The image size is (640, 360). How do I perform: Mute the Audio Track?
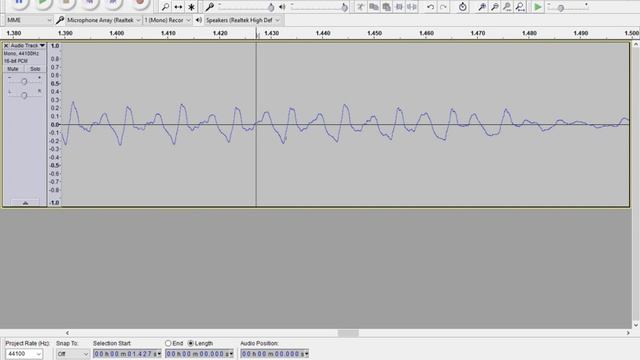pos(13,69)
